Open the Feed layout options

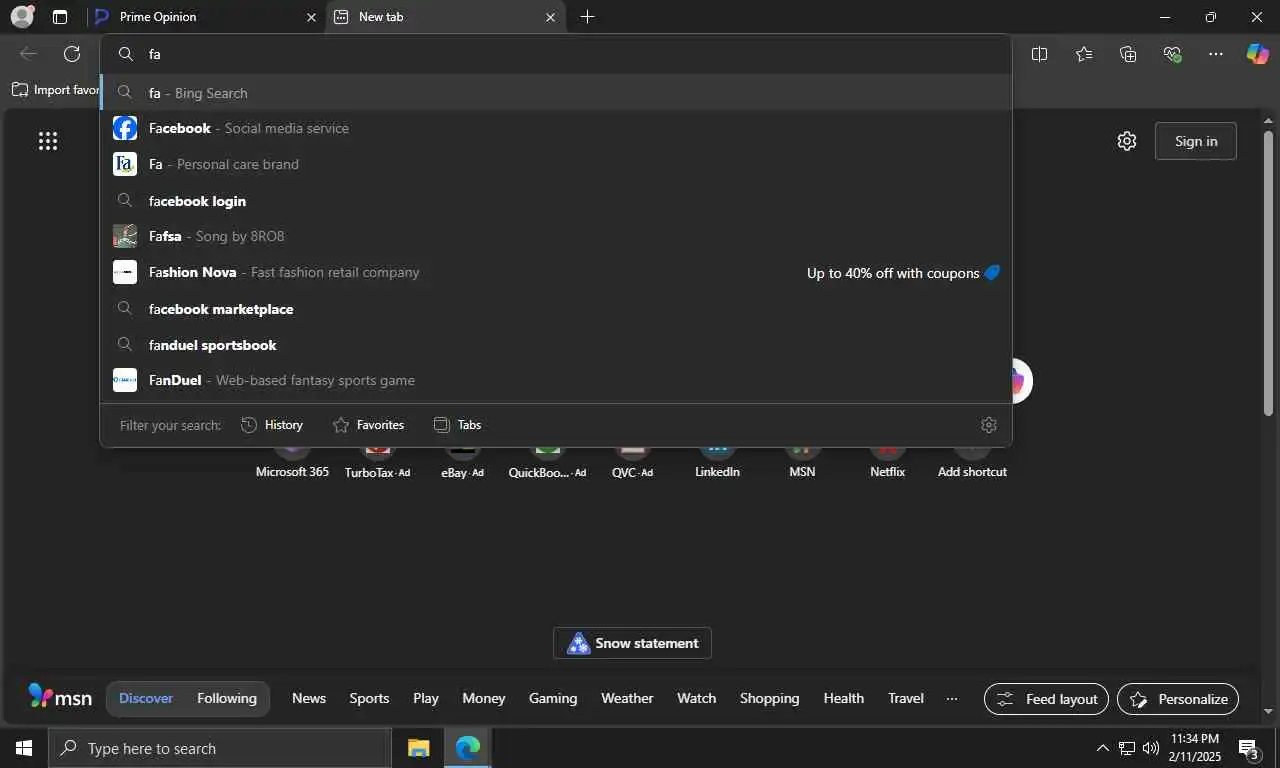click(1046, 699)
